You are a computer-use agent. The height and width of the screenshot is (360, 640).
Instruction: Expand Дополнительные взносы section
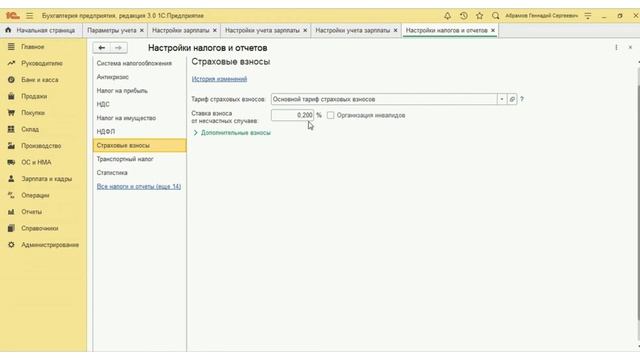[232, 133]
